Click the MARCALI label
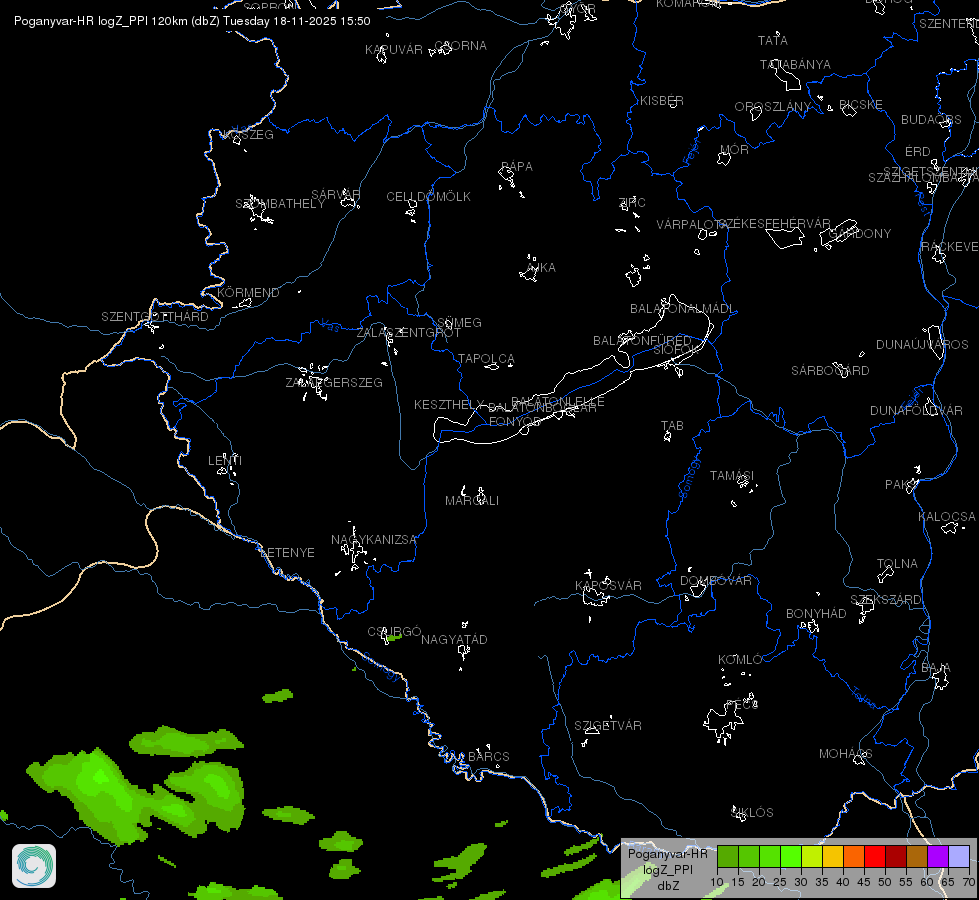The height and width of the screenshot is (900, 979). click(472, 501)
